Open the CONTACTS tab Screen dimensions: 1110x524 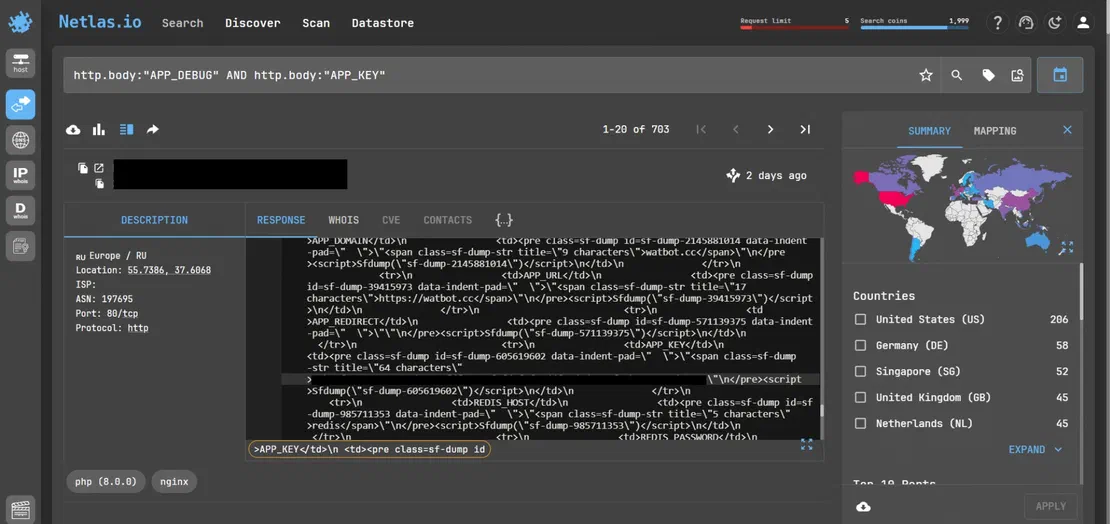click(447, 220)
